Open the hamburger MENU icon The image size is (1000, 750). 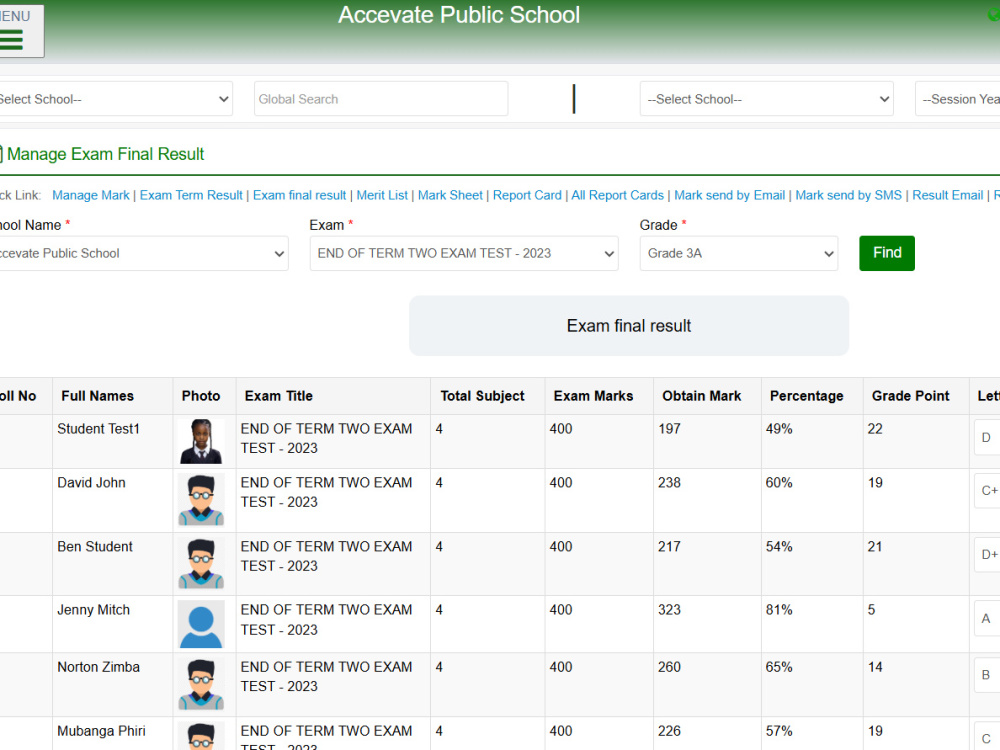[x=11, y=40]
